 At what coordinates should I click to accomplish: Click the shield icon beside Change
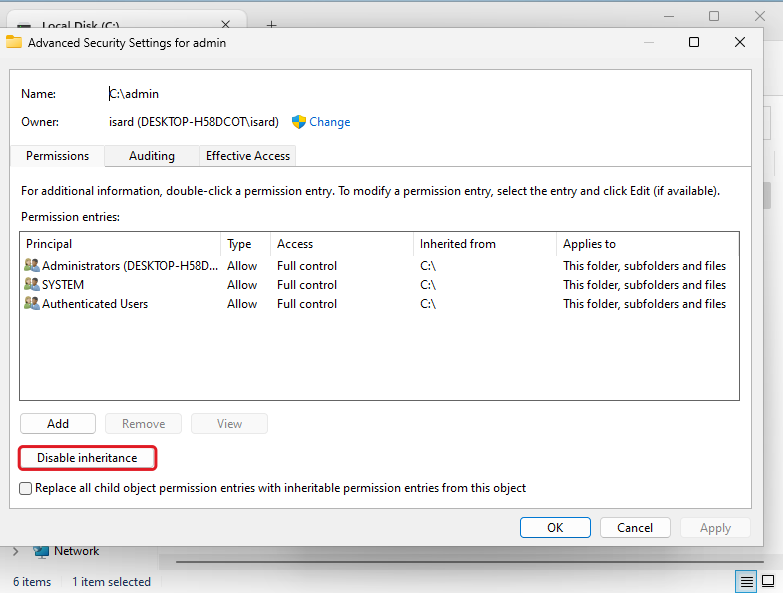point(298,122)
